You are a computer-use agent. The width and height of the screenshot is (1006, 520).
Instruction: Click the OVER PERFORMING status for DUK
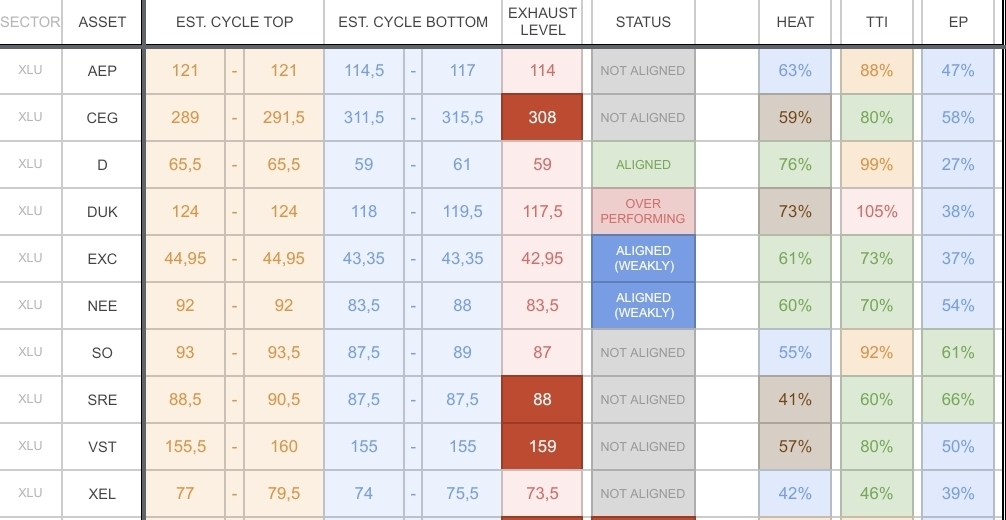click(x=643, y=211)
